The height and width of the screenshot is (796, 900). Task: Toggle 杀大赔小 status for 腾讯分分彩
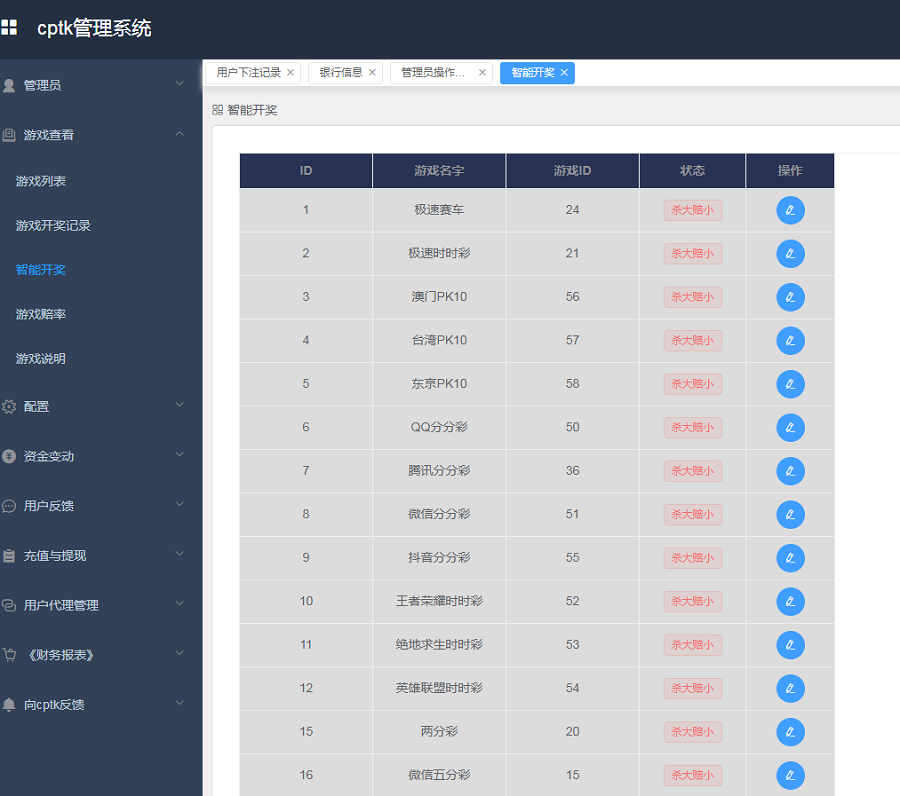pos(692,471)
